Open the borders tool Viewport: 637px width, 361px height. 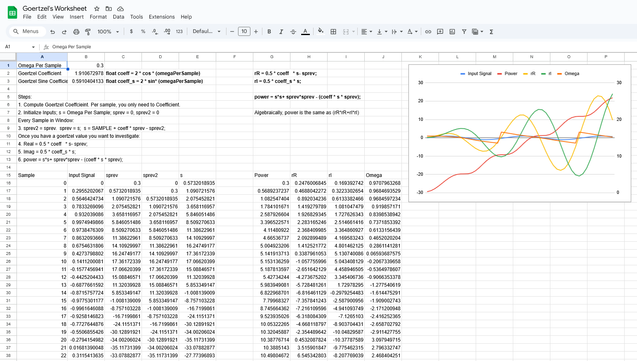(333, 32)
